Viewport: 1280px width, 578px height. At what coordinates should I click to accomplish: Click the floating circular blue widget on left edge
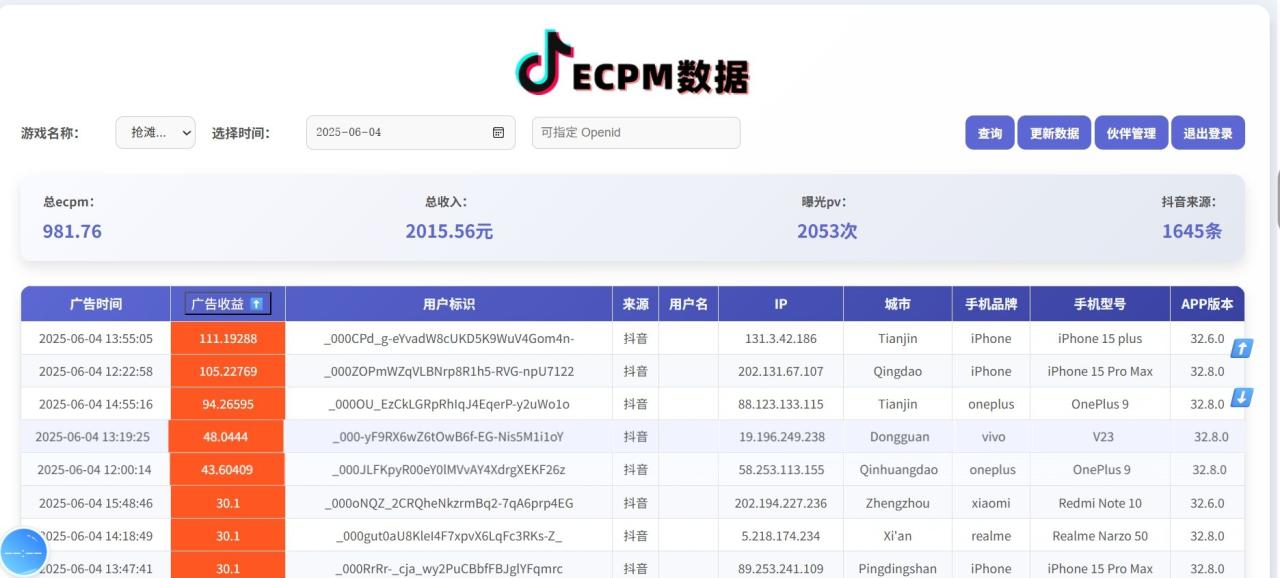[22, 551]
